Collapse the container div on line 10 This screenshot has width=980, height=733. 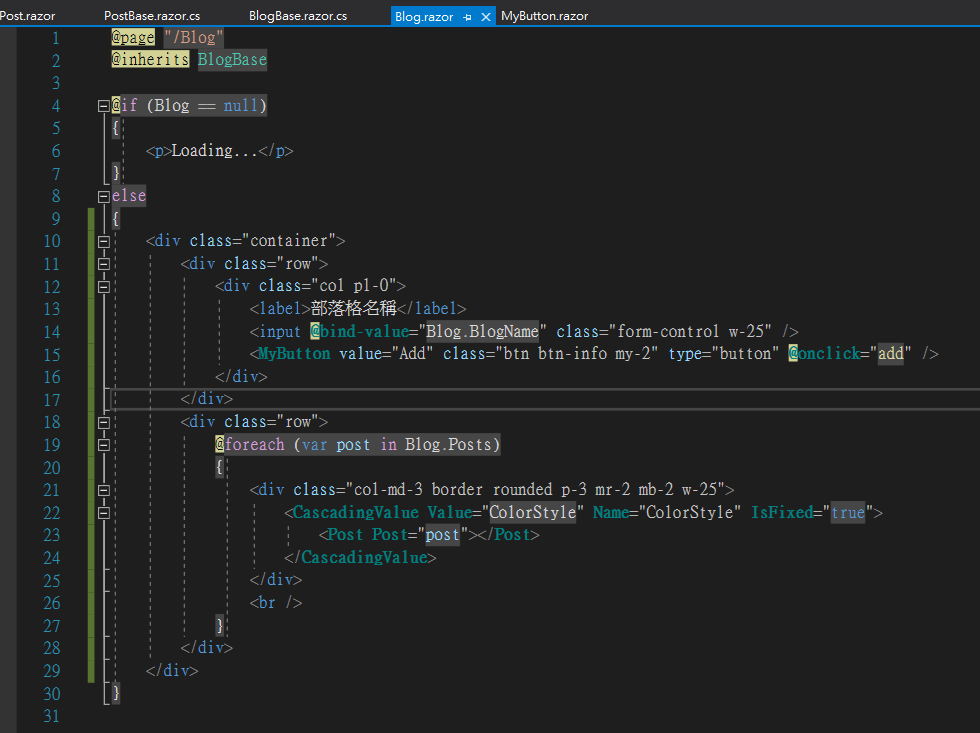coord(104,242)
